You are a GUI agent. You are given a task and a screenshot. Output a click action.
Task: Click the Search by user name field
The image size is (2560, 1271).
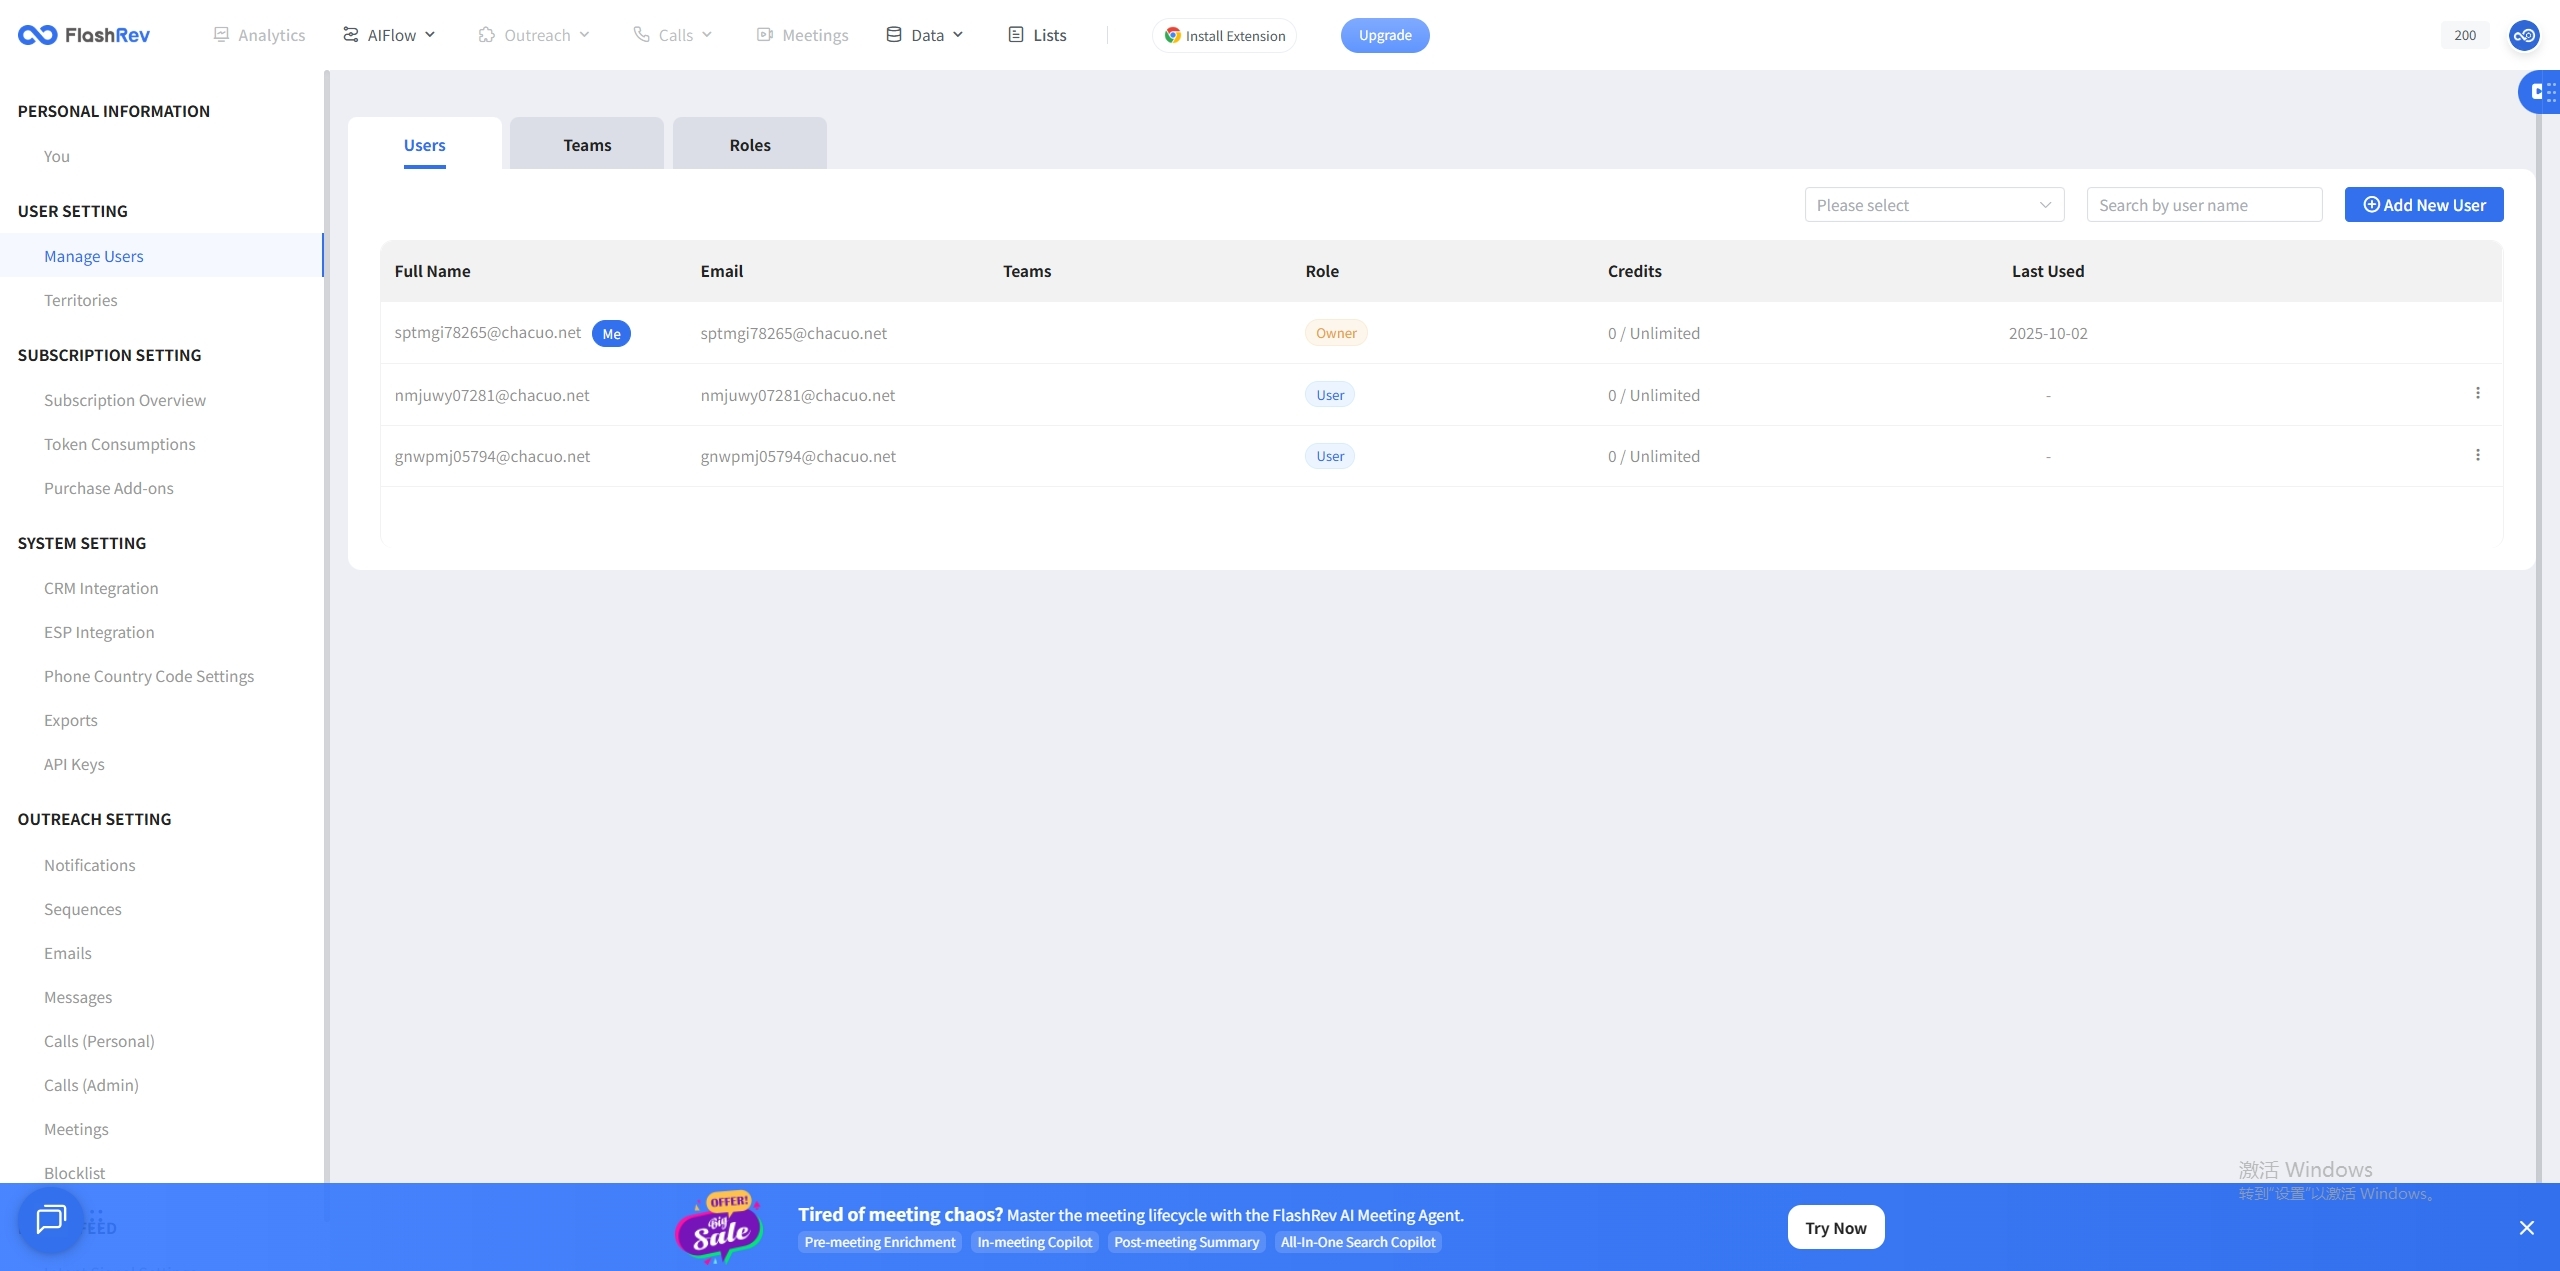click(x=2203, y=205)
